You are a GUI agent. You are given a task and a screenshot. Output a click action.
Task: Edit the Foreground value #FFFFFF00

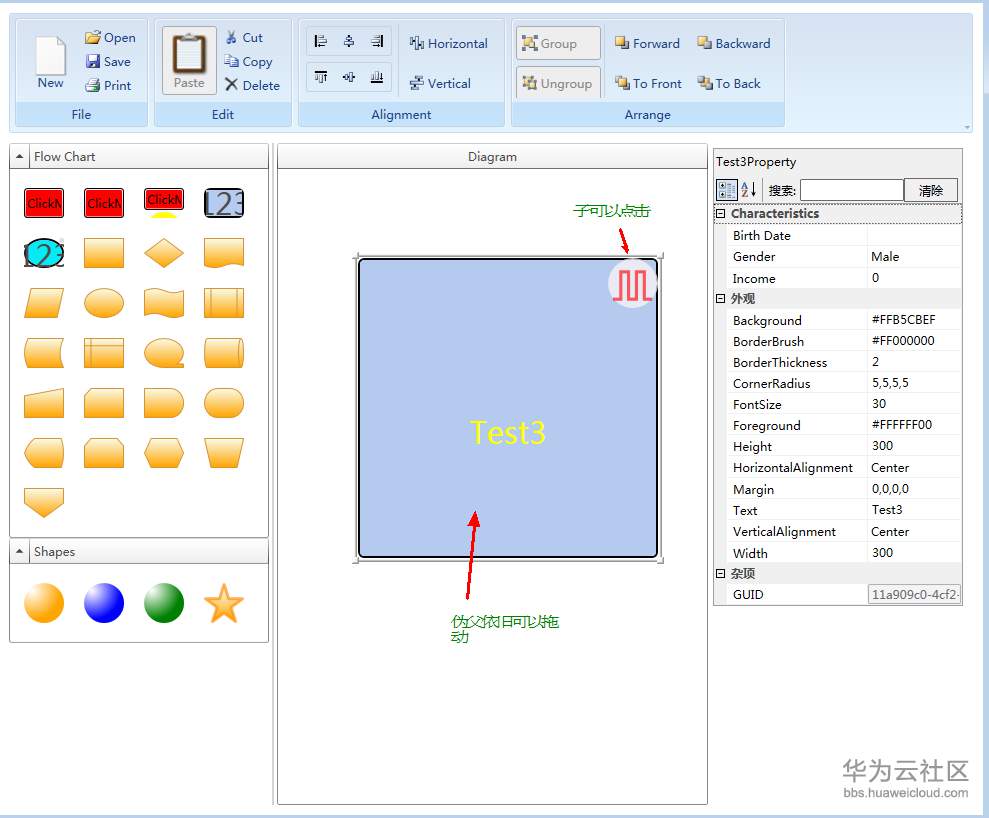coord(914,425)
